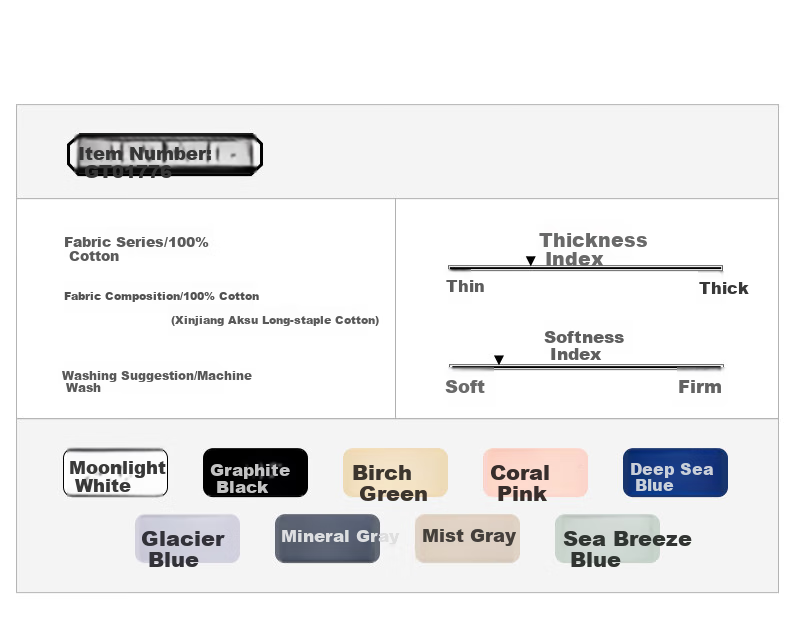Pick the Sea Breeze Blue swatch
This screenshot has height=634, width=790.
608,538
